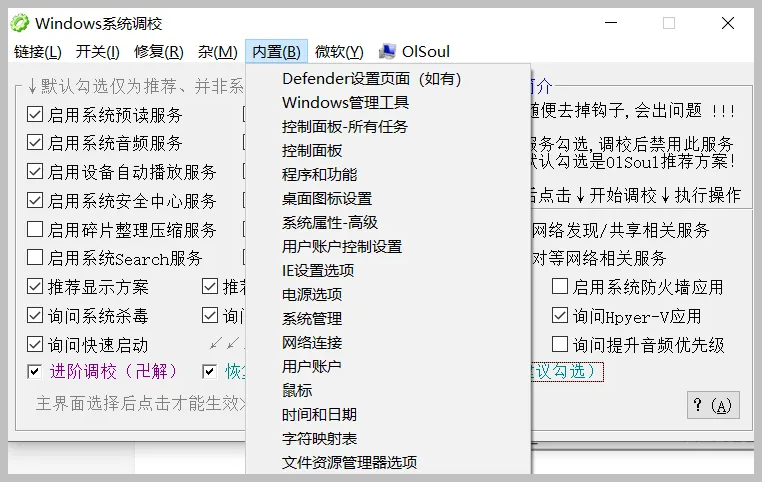Uncheck 启用设备自动播放服务
Viewport: 762px width, 482px height.
coord(35,172)
